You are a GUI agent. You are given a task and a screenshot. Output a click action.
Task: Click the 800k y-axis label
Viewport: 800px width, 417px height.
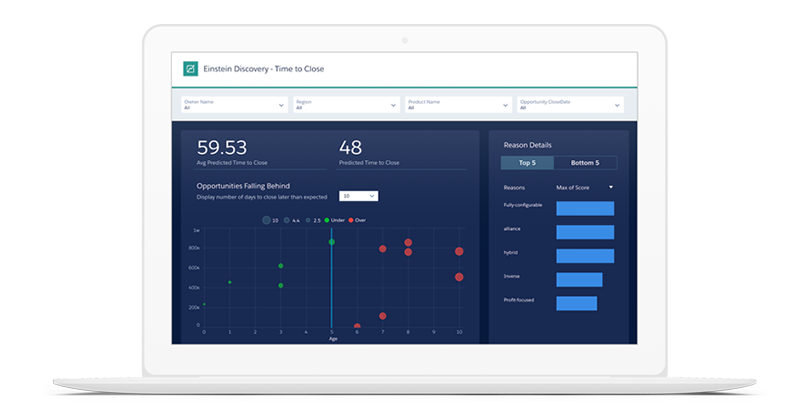point(194,248)
